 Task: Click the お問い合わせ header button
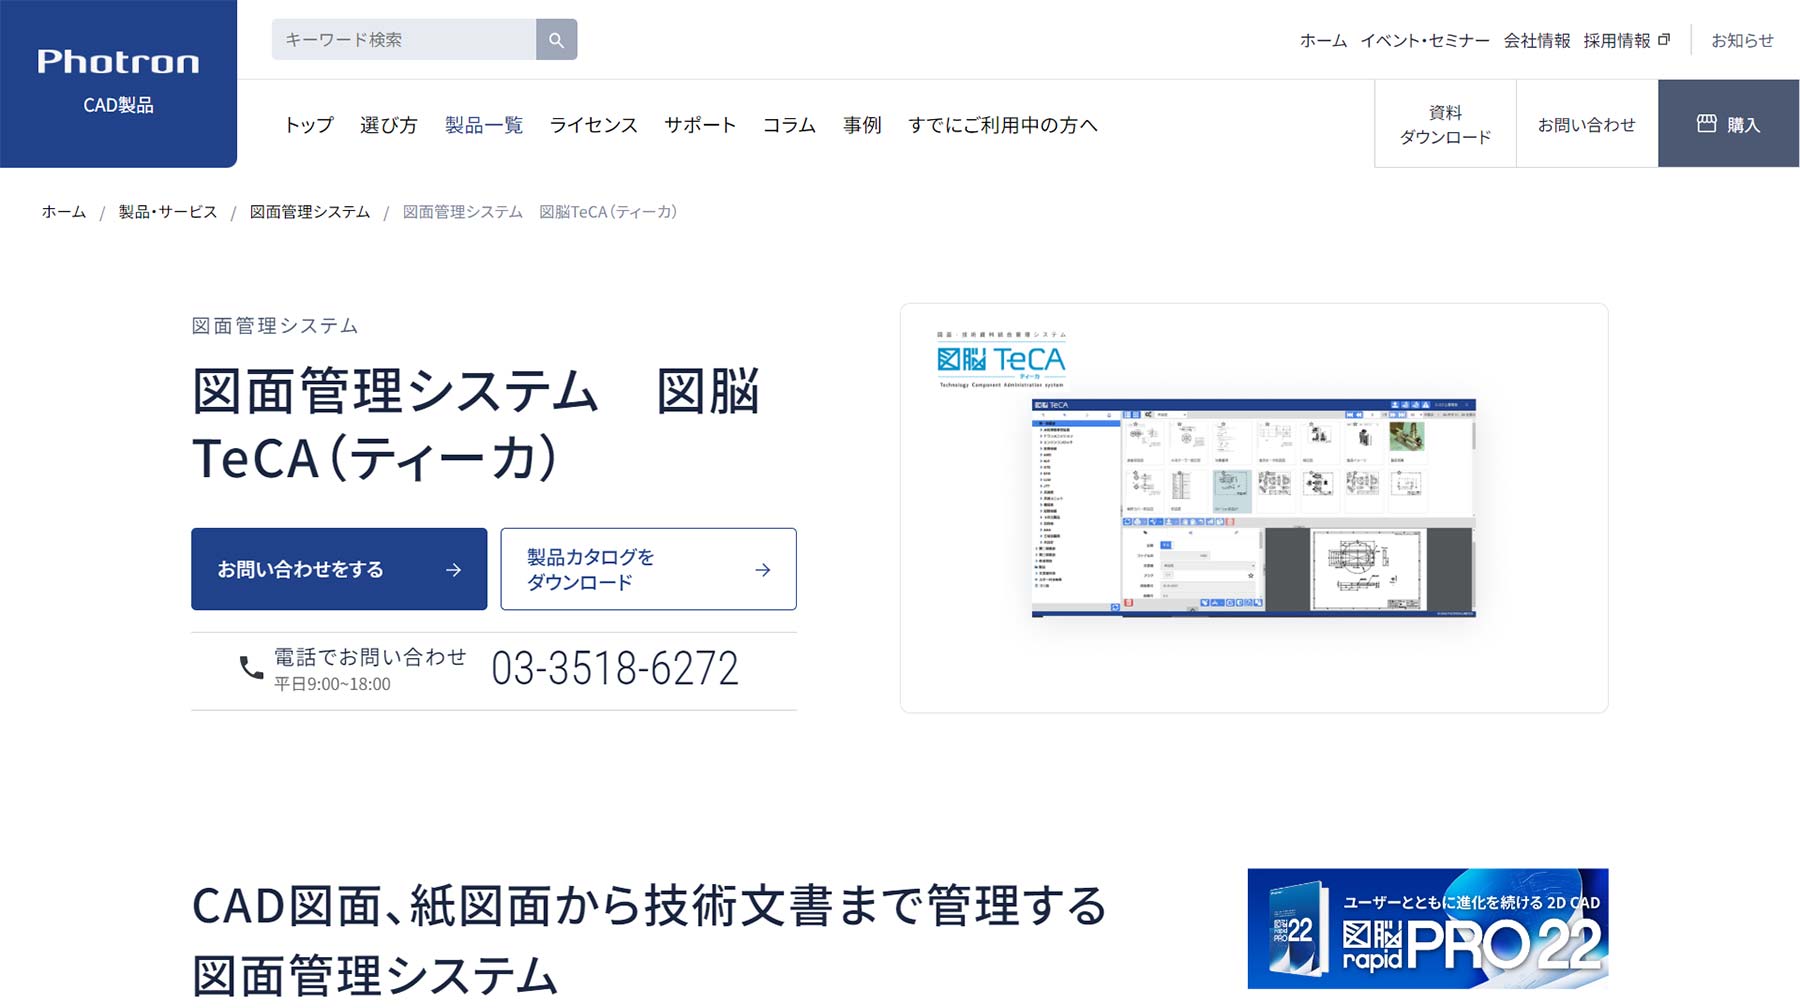[1587, 124]
